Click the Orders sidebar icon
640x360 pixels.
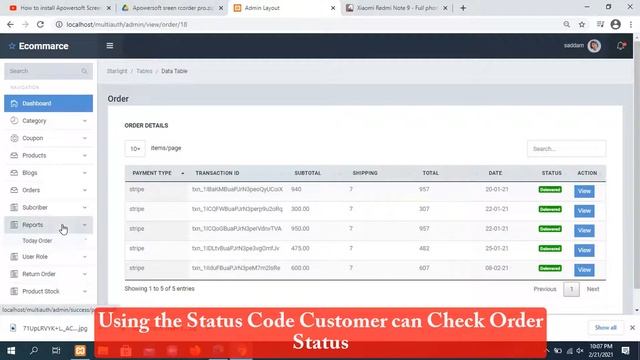coord(14,190)
